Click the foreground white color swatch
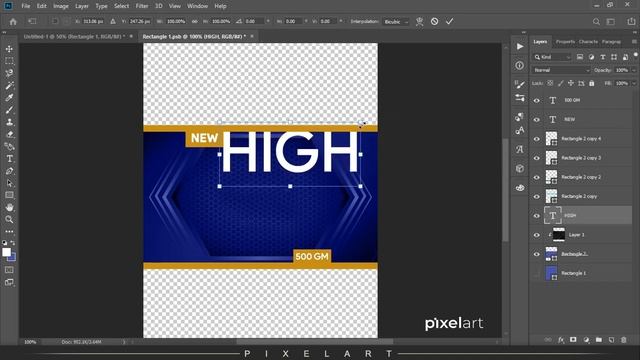 pos(6,252)
